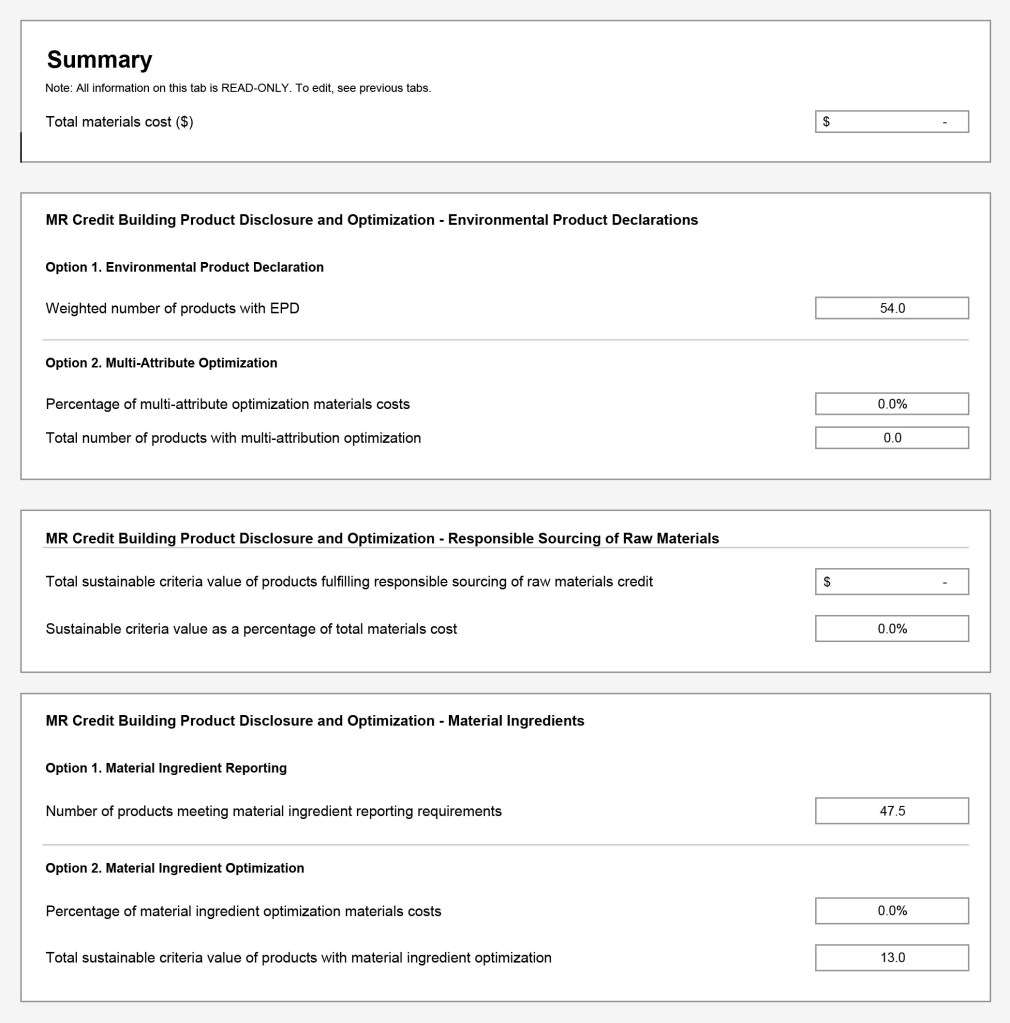This screenshot has height=1023, width=1010.
Task: Click the "Total materials cost ($)" label text
Action: click(x=120, y=122)
